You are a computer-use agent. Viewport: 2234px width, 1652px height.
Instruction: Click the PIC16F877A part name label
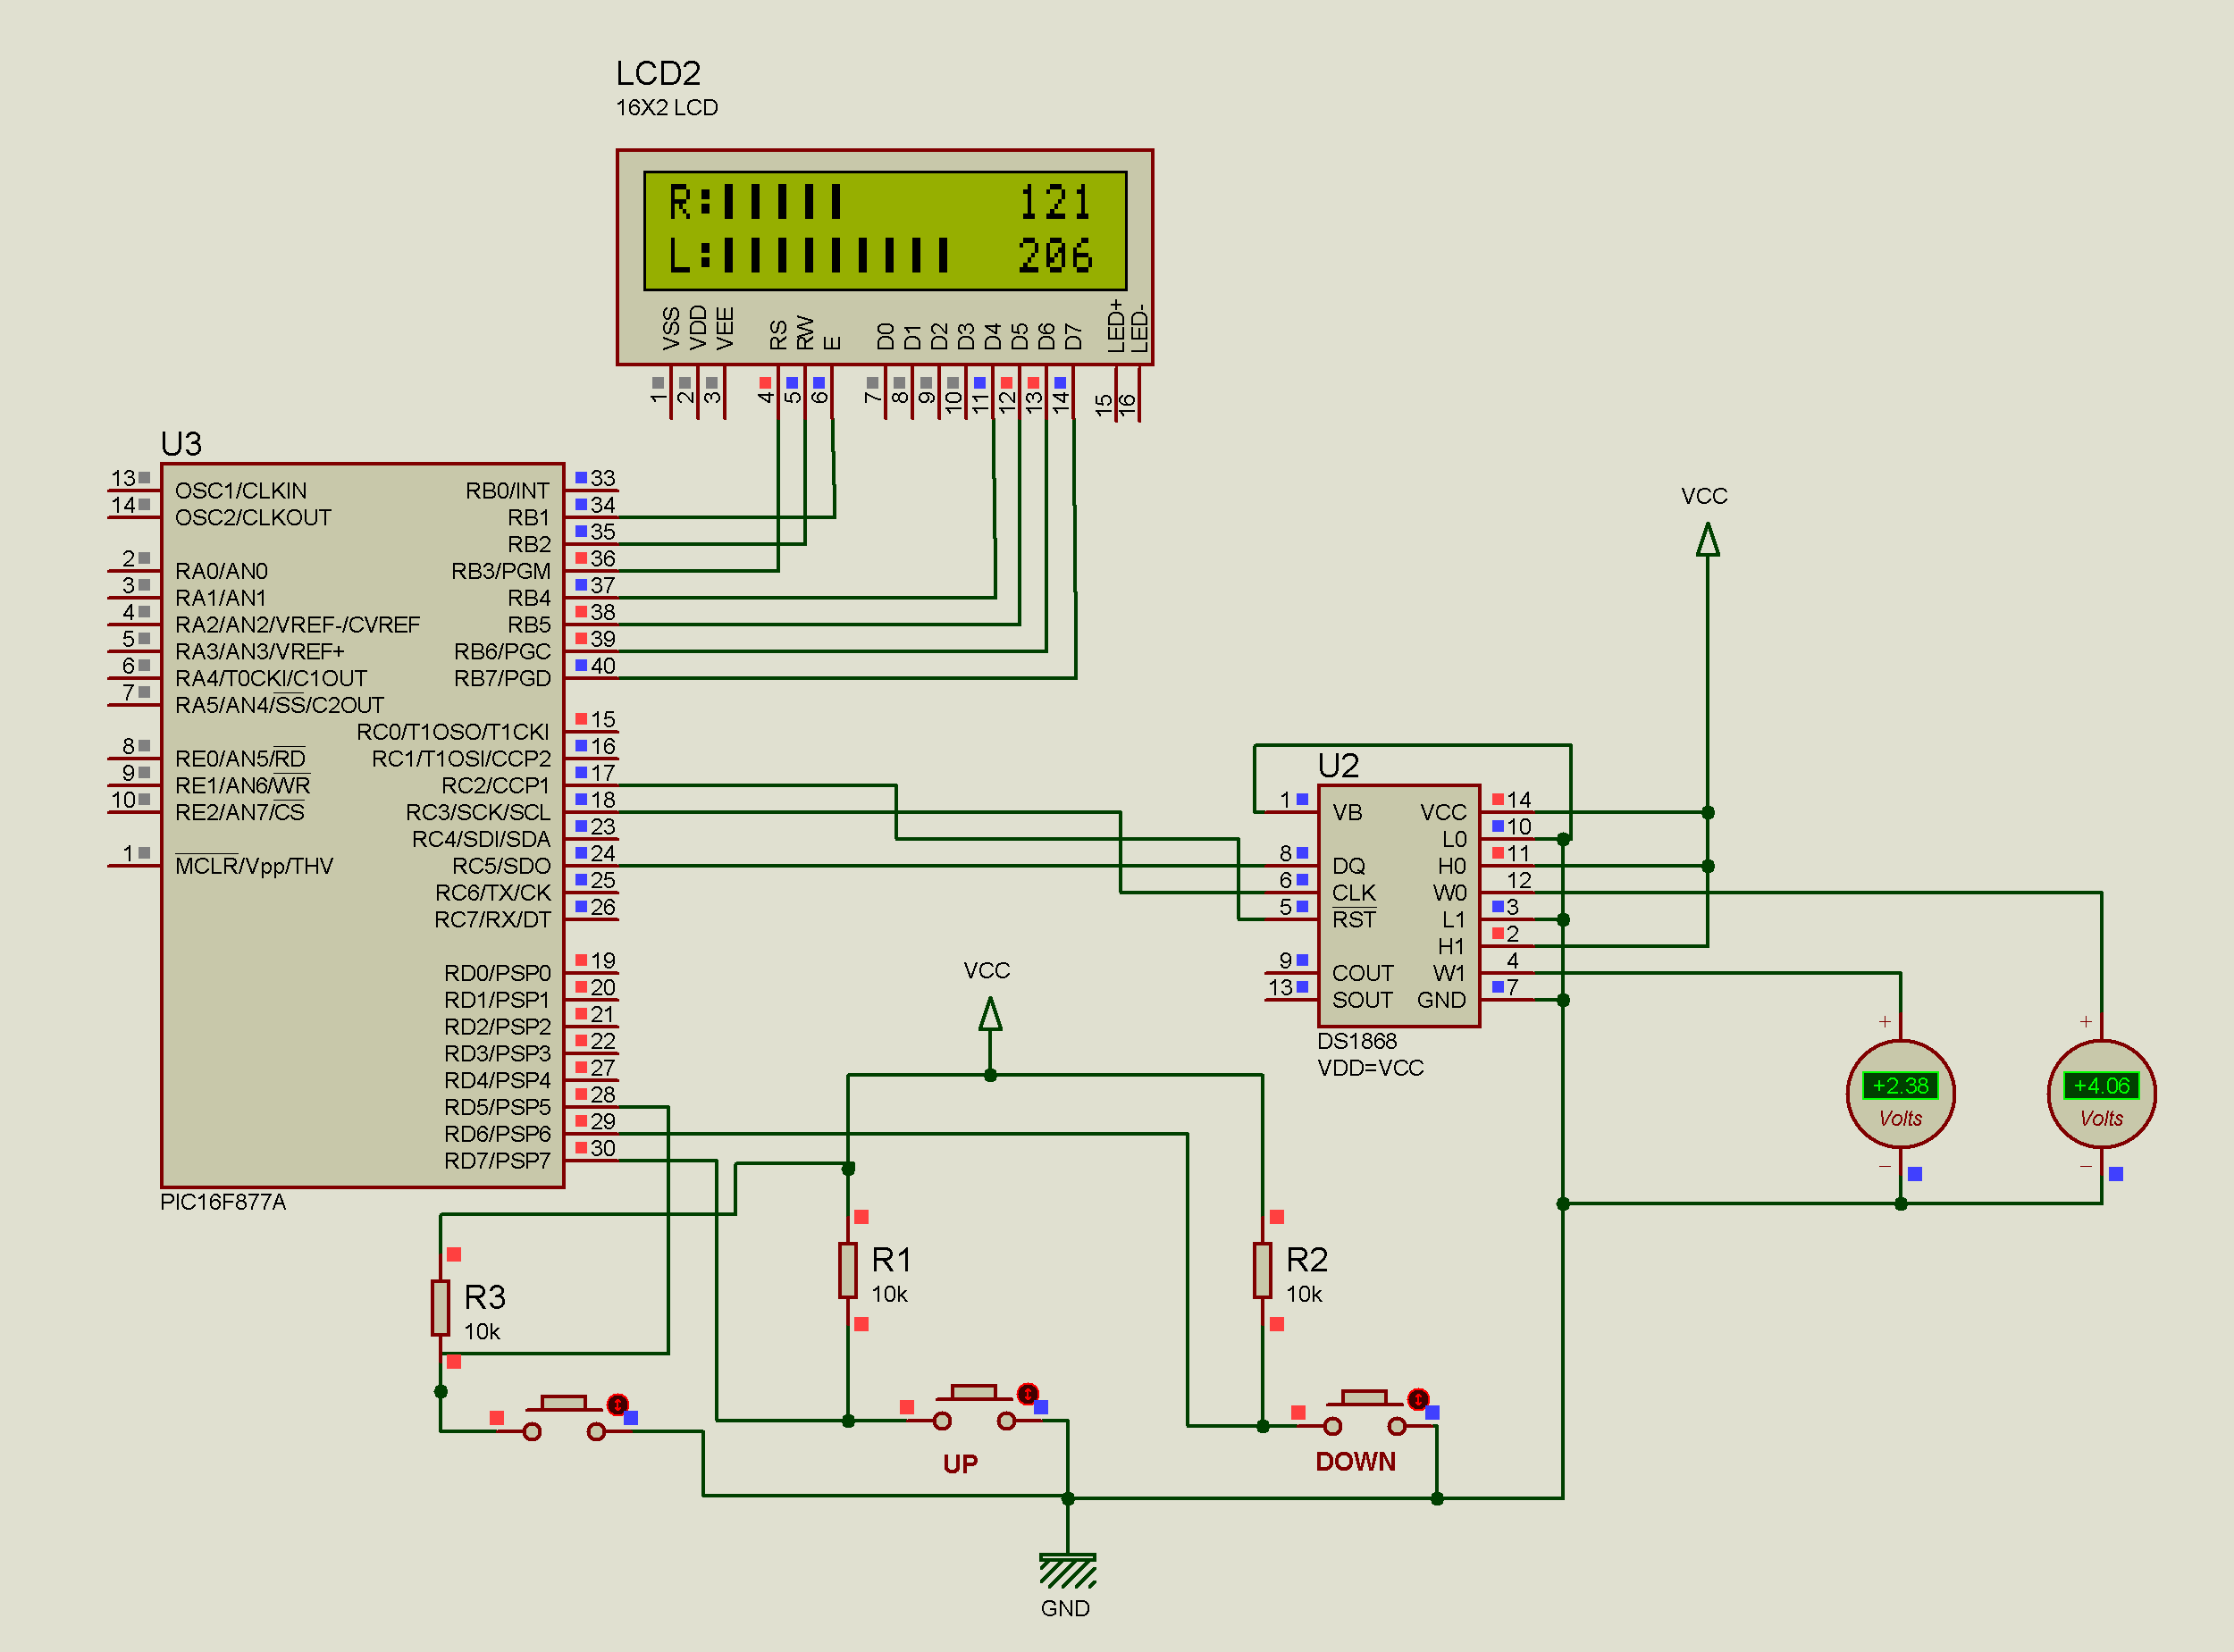(x=223, y=1202)
